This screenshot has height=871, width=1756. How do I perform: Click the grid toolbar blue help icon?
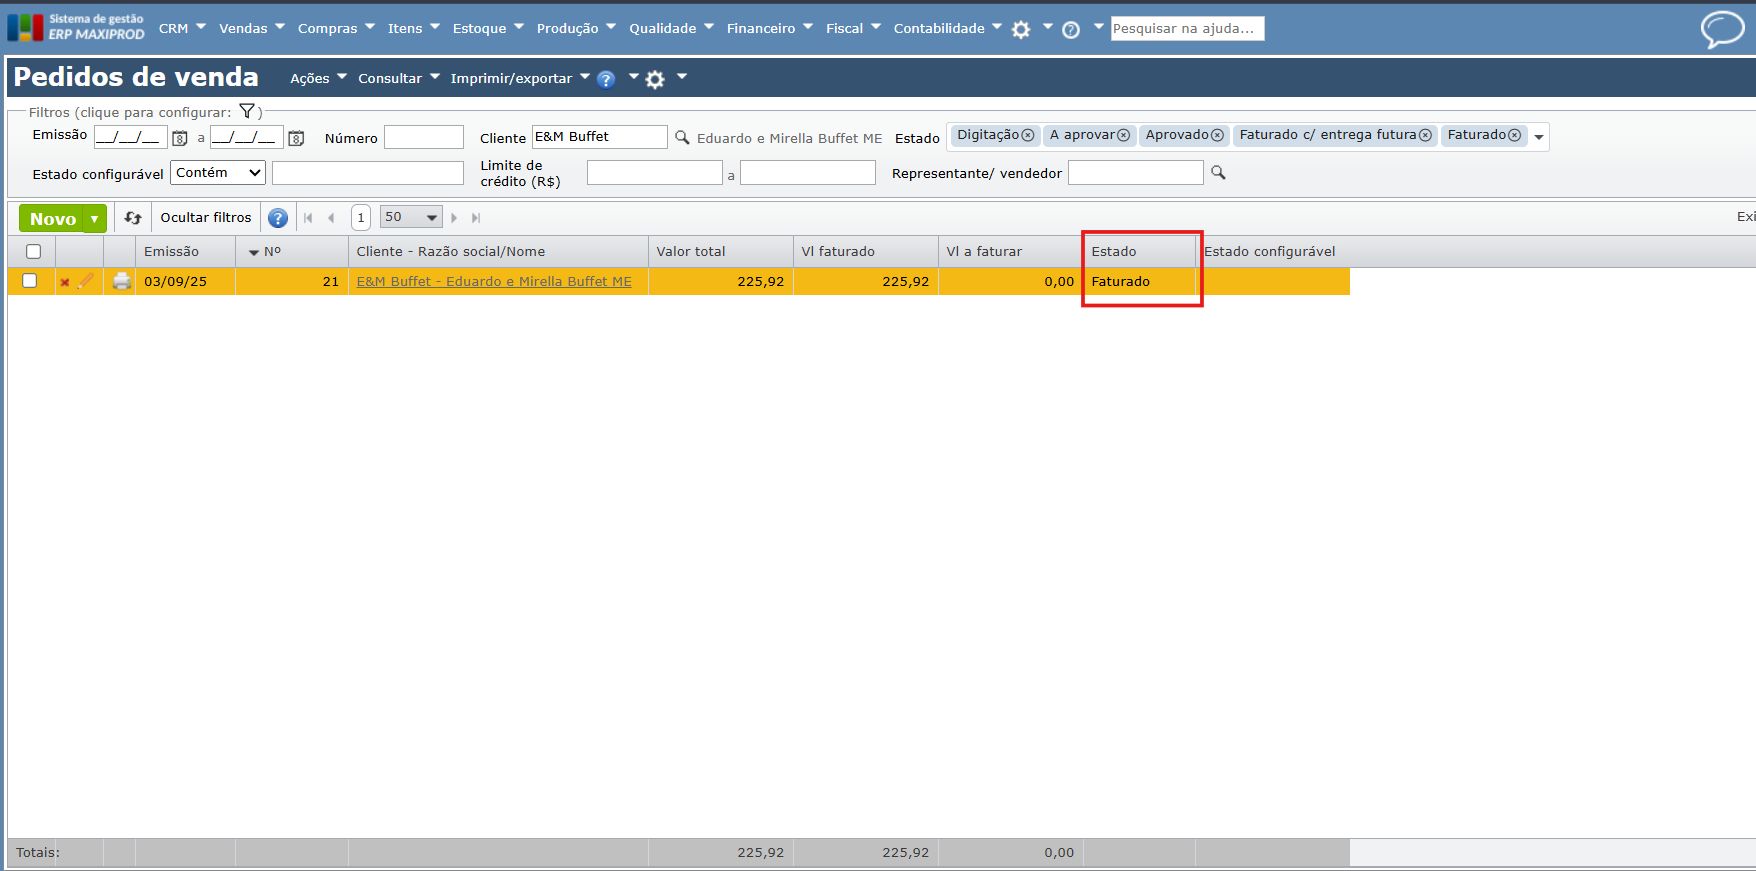tap(278, 218)
